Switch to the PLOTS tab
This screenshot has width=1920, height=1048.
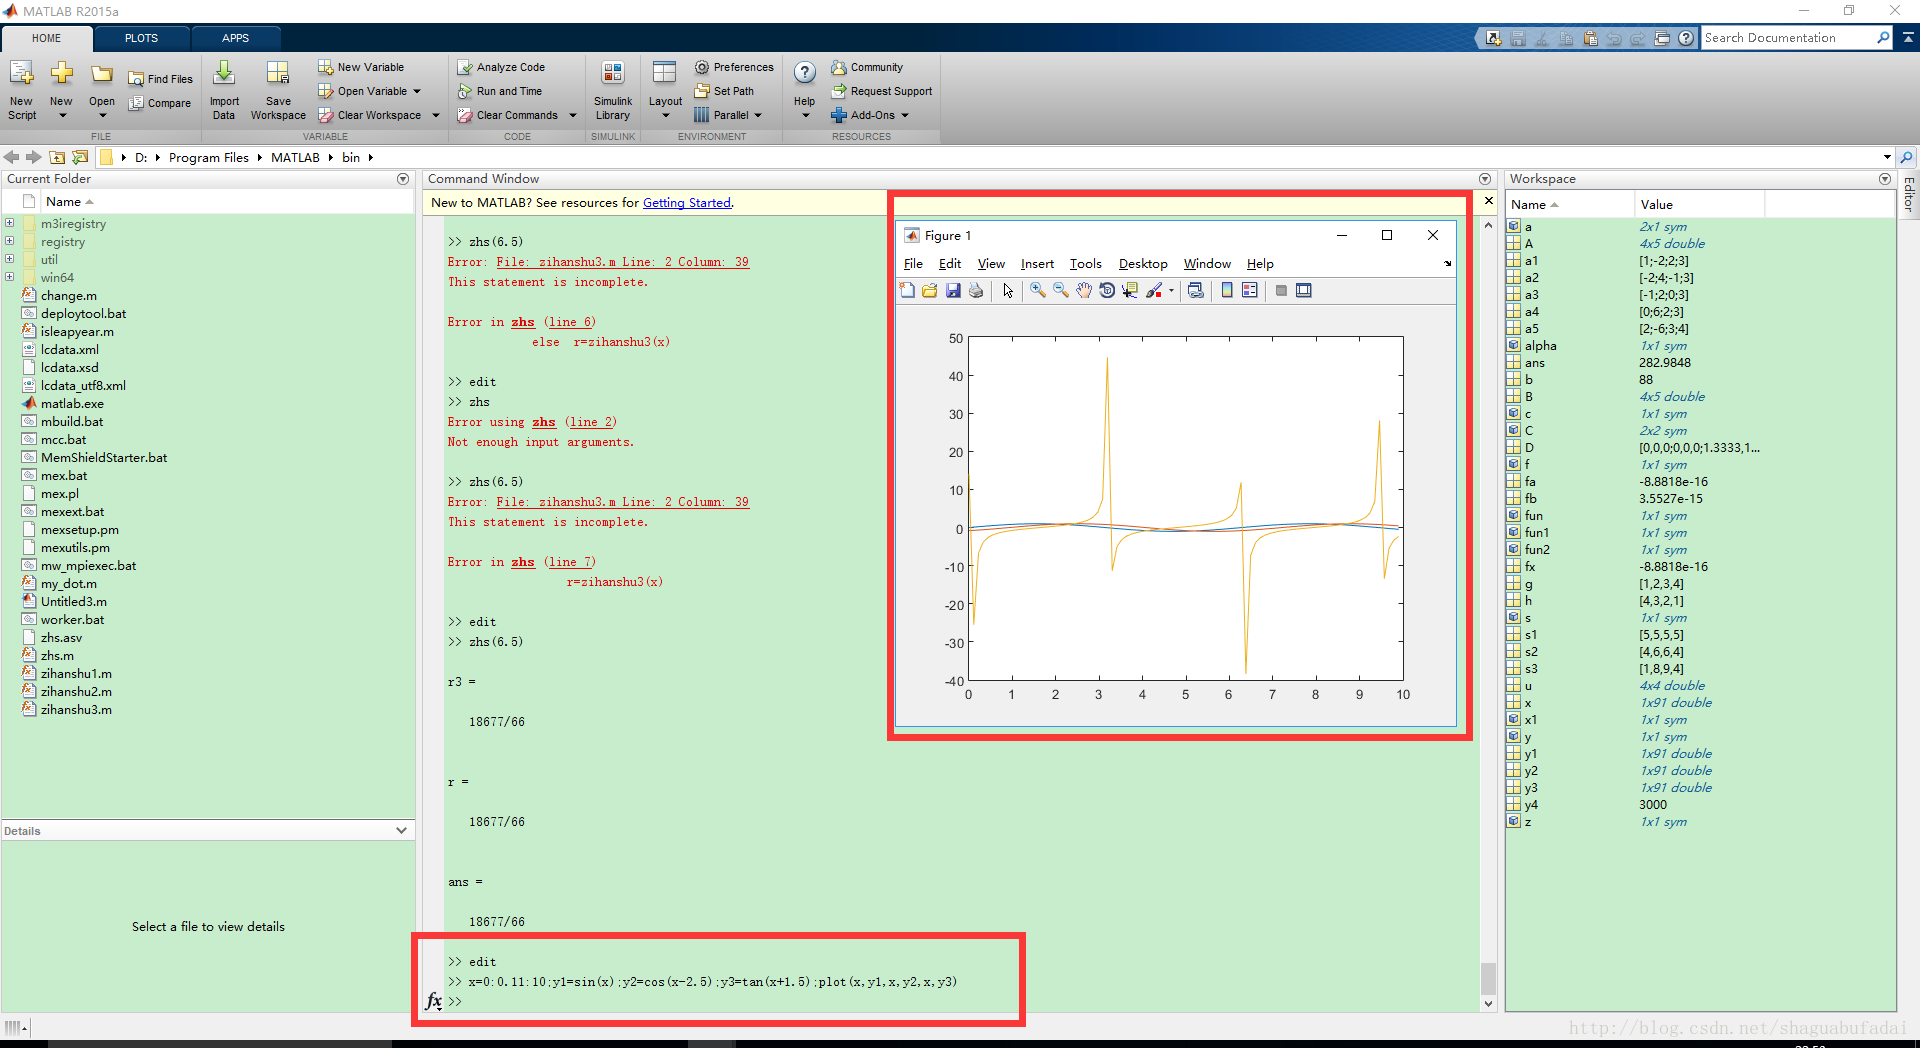(x=141, y=38)
